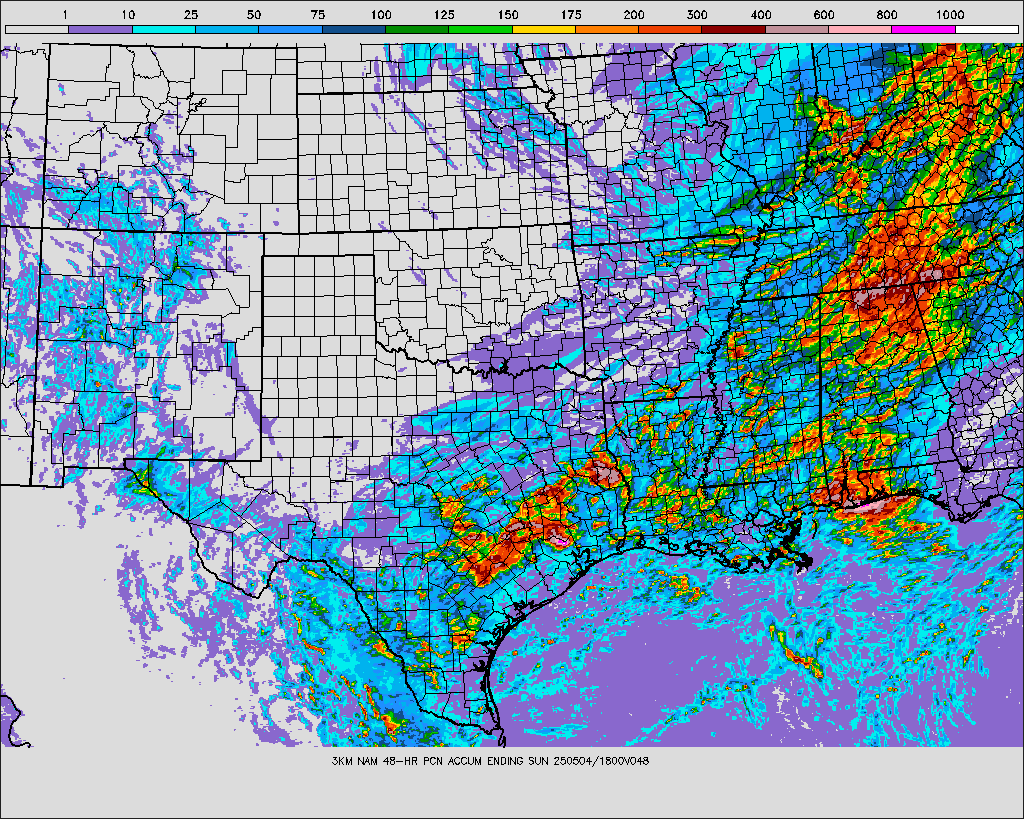1024x819 pixels.
Task: Click the legend label 800
Action: (887, 14)
